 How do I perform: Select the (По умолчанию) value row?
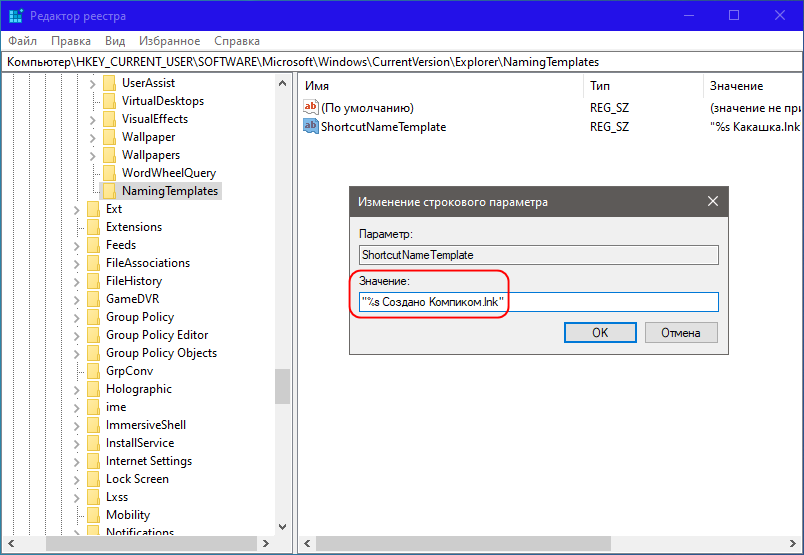click(367, 108)
